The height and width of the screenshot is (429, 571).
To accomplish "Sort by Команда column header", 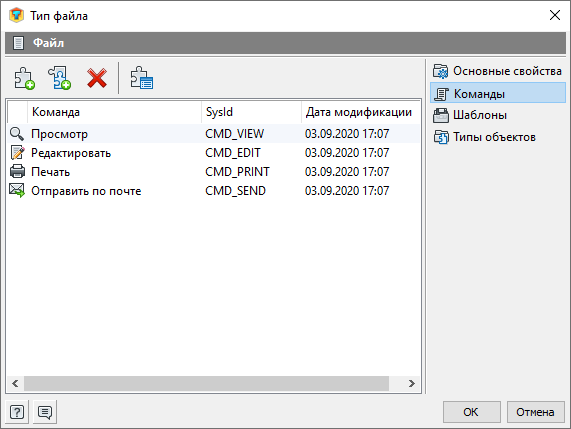I will point(114,112).
